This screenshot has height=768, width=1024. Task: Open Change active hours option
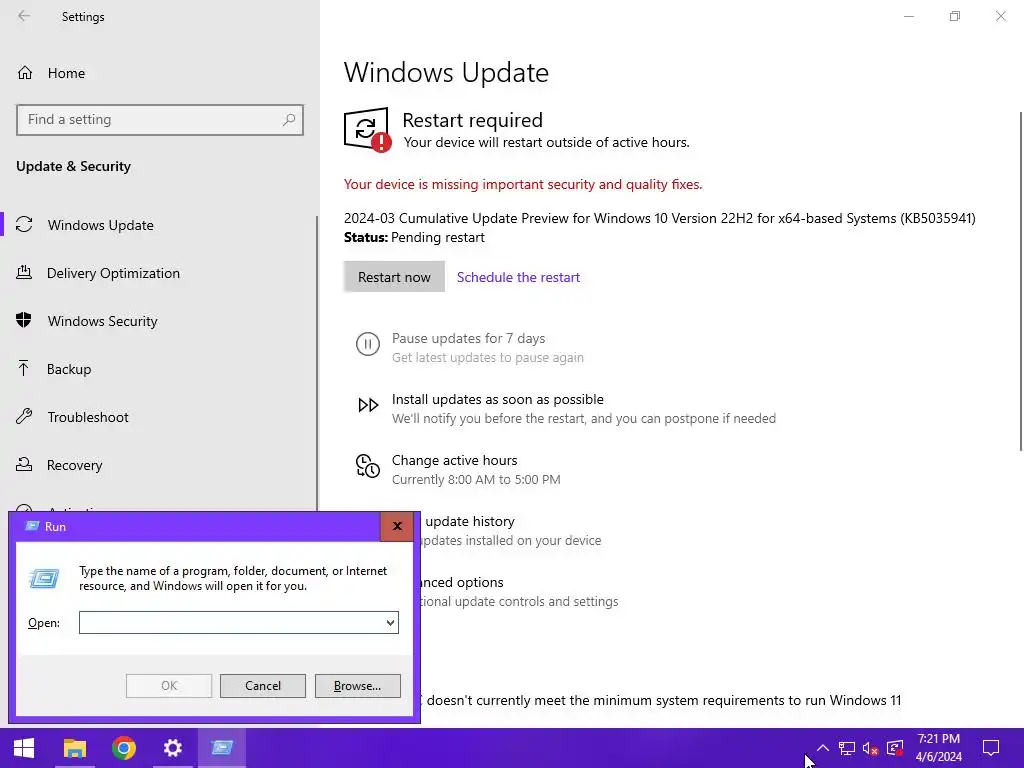pyautogui.click(x=455, y=460)
